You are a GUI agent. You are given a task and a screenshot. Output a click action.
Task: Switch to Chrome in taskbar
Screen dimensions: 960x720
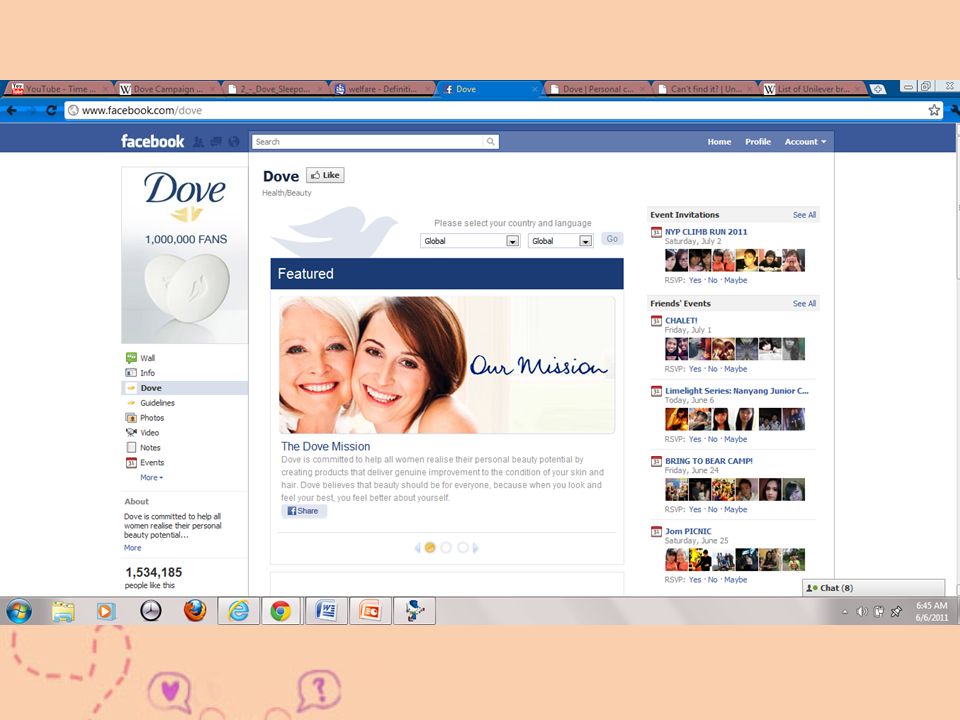[x=281, y=610]
